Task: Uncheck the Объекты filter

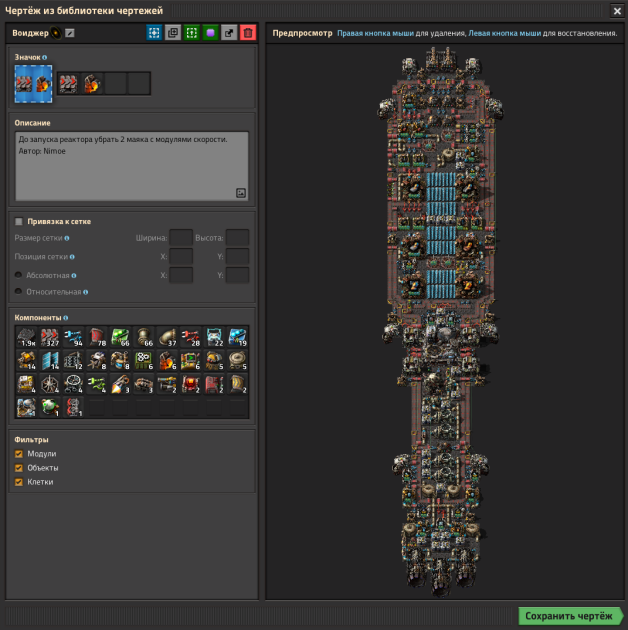Action: point(18,468)
